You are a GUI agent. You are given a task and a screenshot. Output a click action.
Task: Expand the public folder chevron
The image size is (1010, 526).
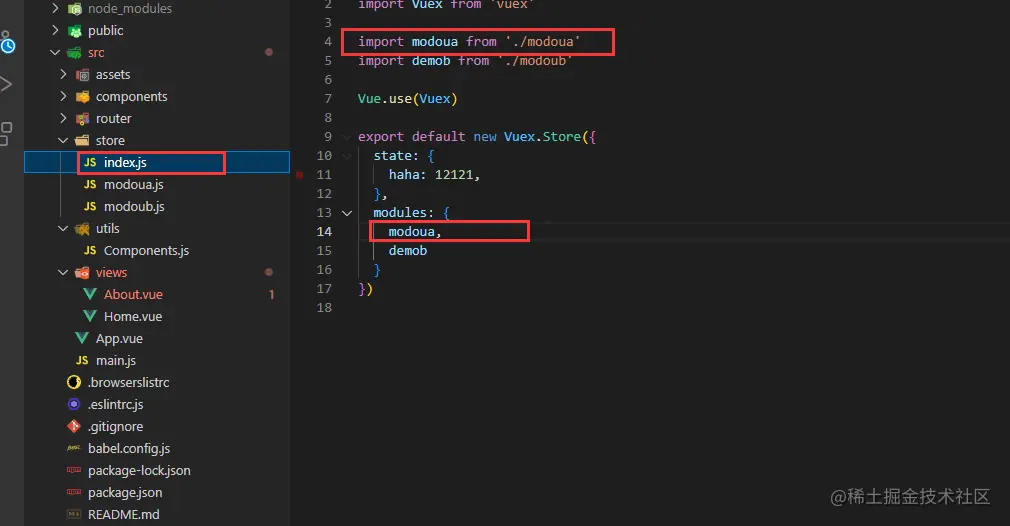[x=55, y=30]
